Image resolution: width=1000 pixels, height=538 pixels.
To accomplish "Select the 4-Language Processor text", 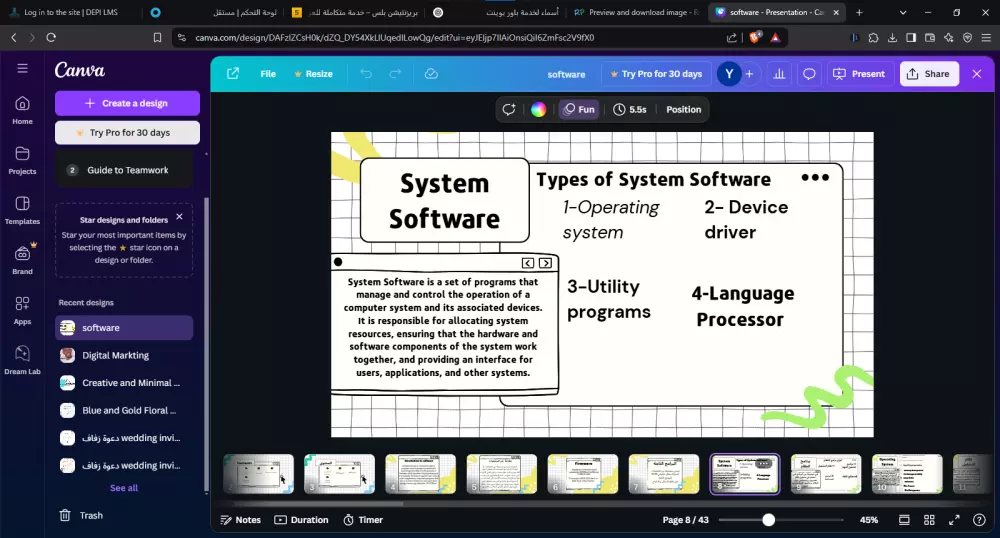I will tap(742, 307).
